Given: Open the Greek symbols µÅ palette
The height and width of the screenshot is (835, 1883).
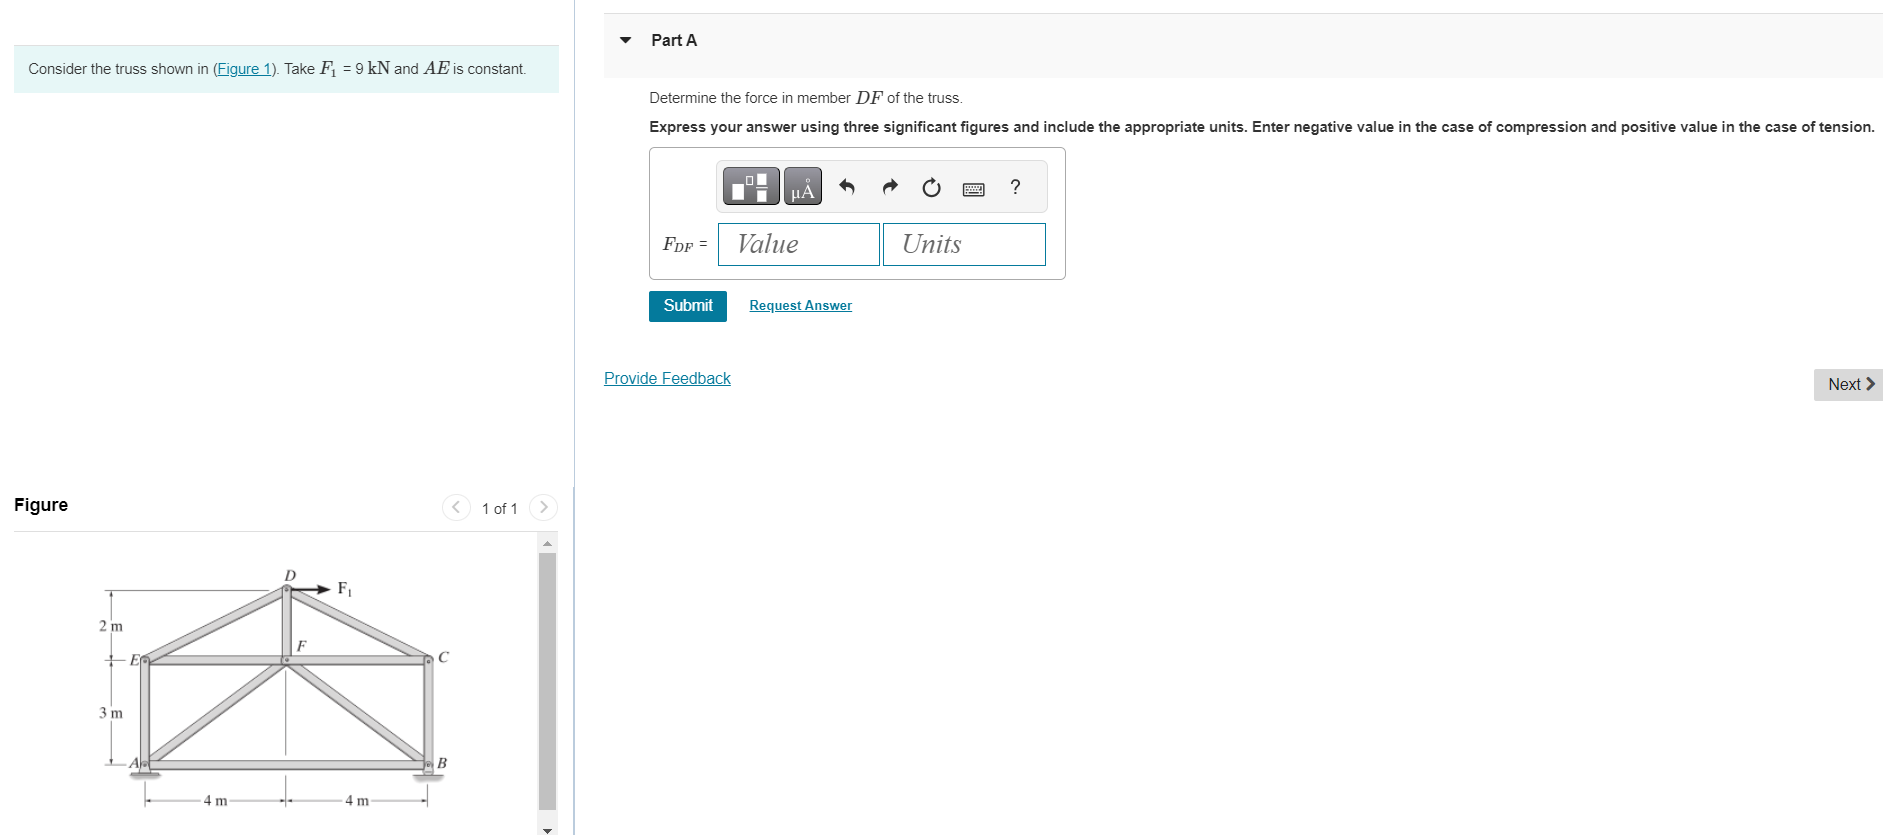Looking at the screenshot, I should pyautogui.click(x=803, y=187).
